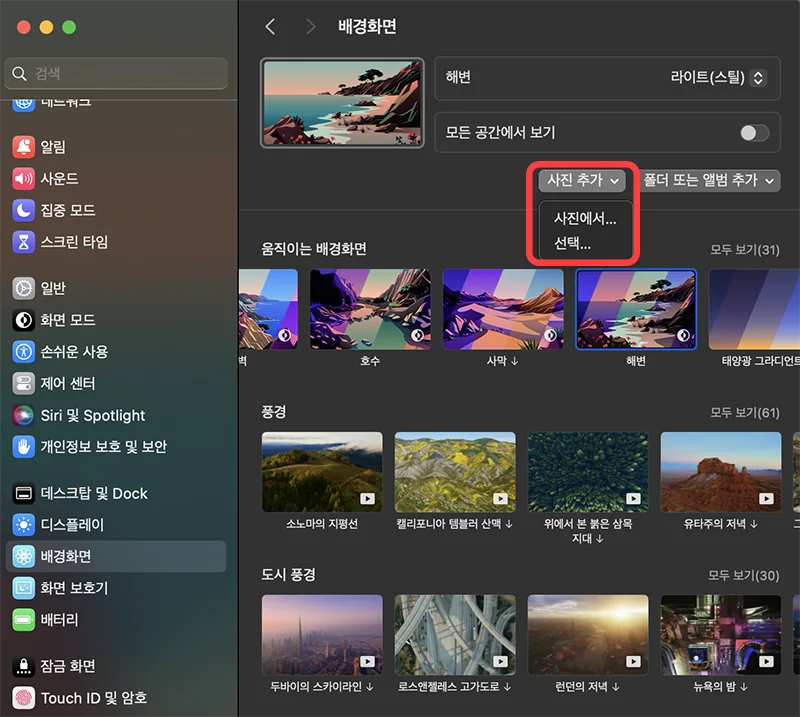Choose 사진에서... menu item
This screenshot has width=800, height=717.
[585, 219]
